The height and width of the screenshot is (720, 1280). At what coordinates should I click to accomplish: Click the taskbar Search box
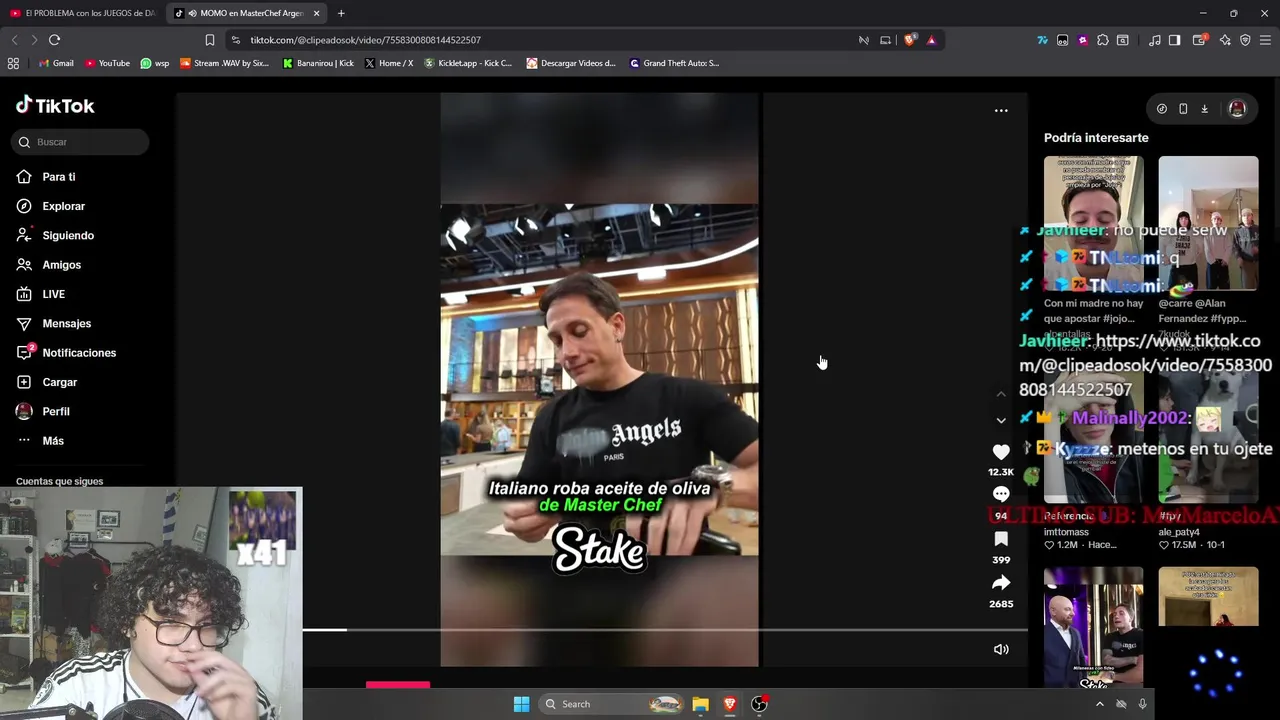(x=612, y=704)
